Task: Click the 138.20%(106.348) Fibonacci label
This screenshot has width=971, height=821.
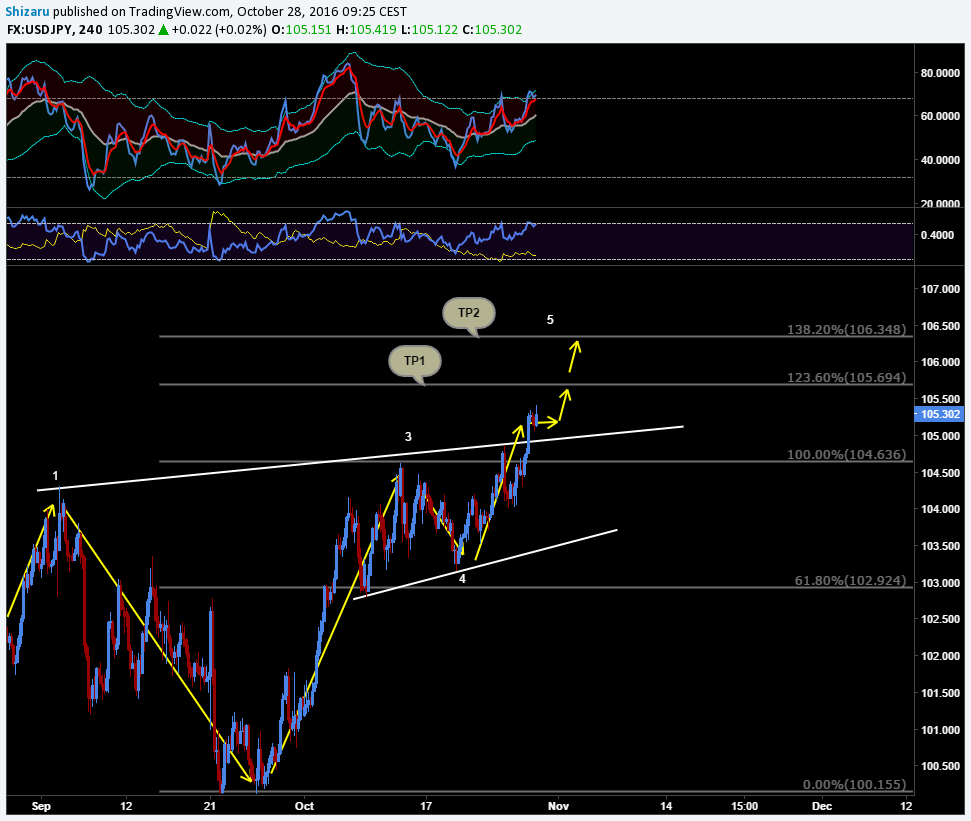Action: [x=846, y=329]
